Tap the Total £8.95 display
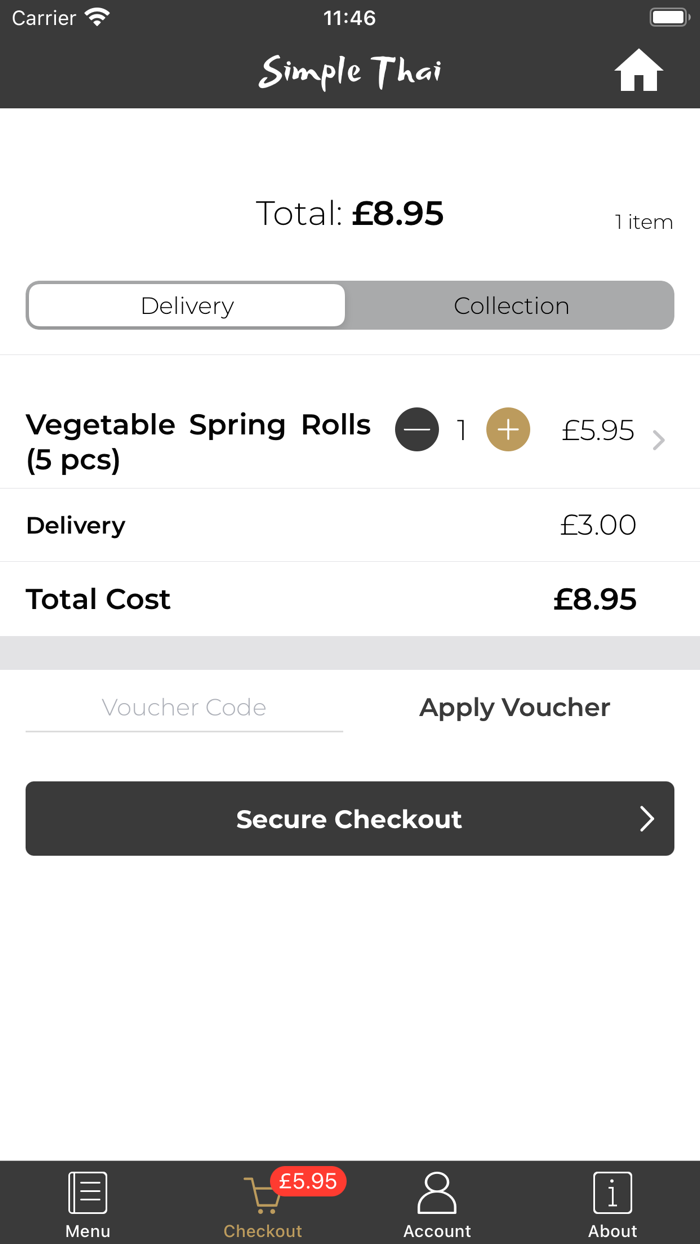Viewport: 700px width, 1244px height. click(349, 213)
